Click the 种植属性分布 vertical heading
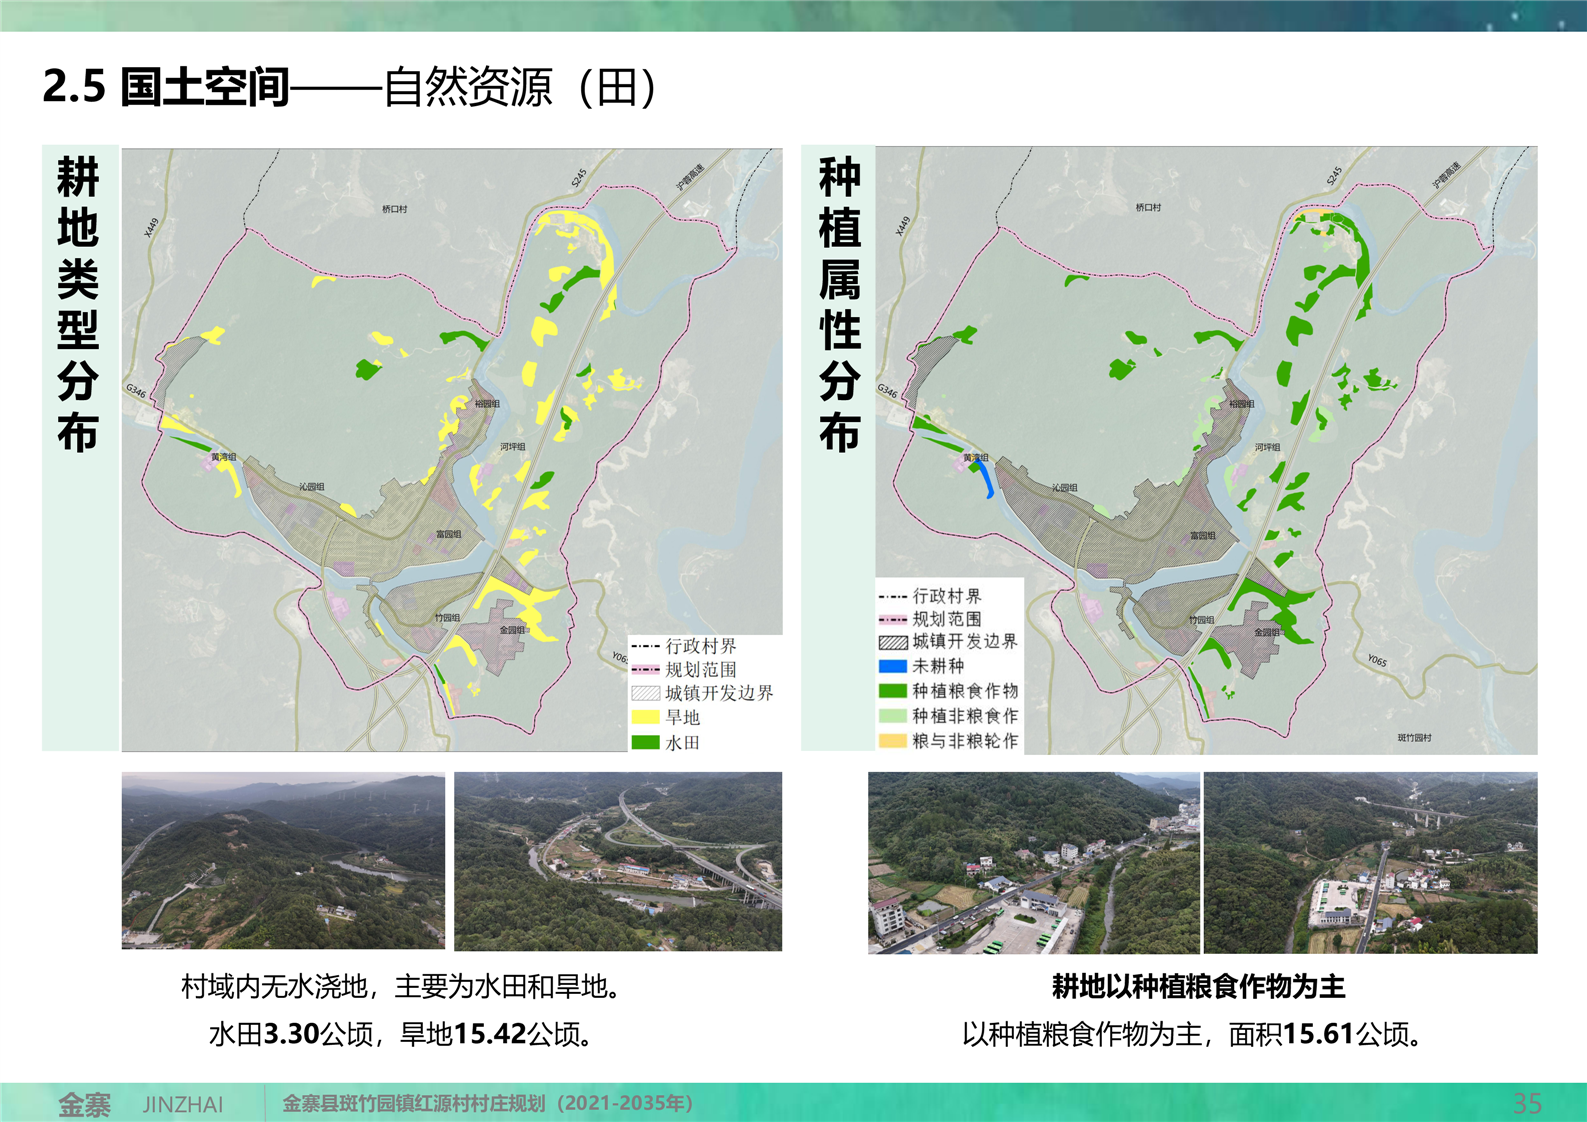The height and width of the screenshot is (1122, 1587). [839, 305]
